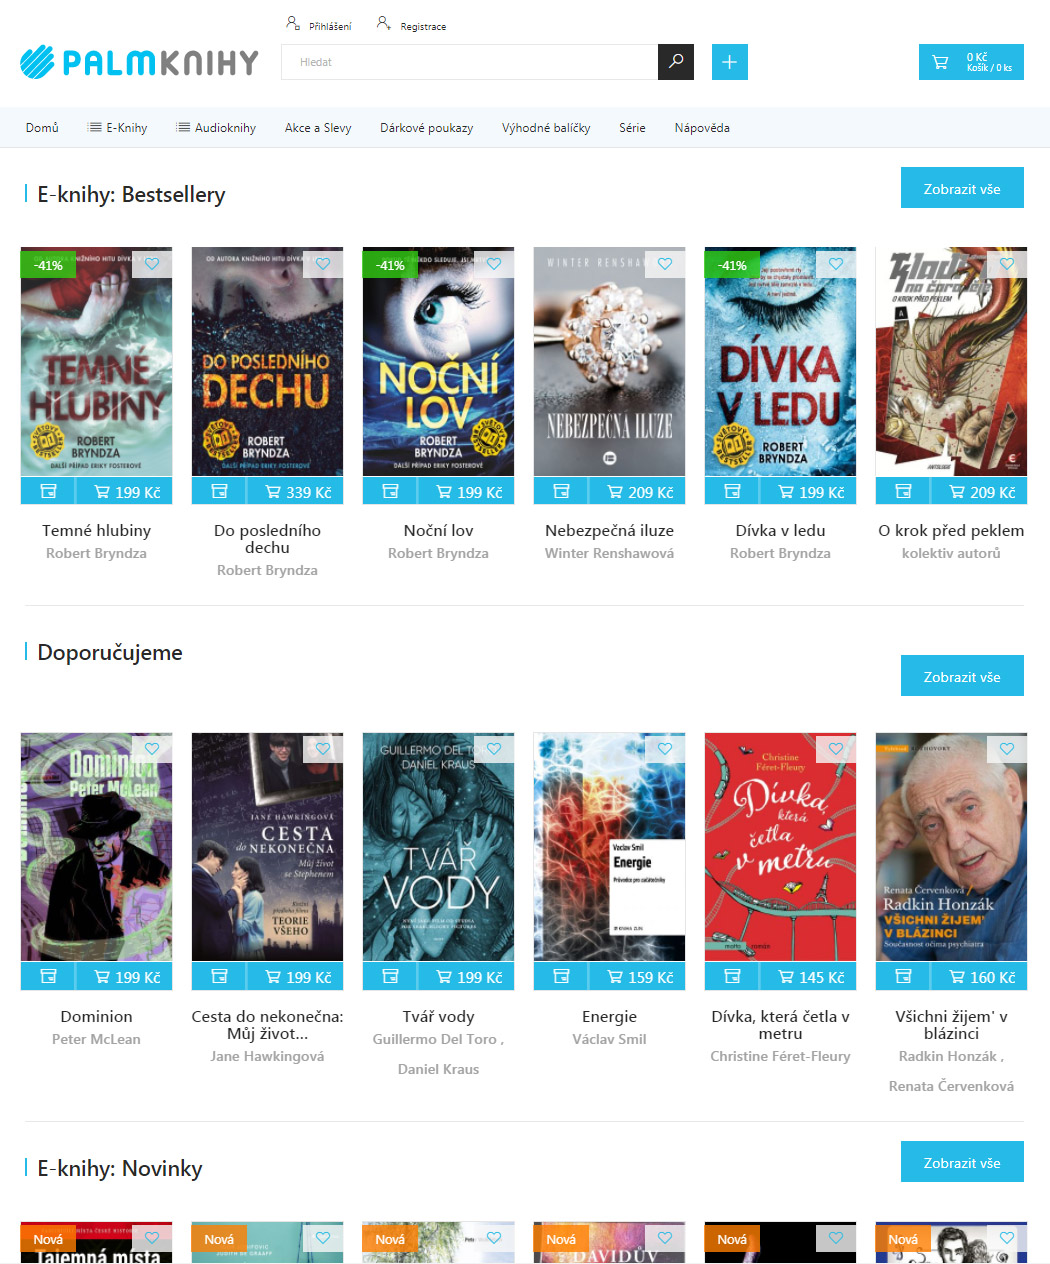This screenshot has height=1264, width=1050.
Task: Toggle favorite heart on Tvář vody cover
Action: tap(494, 749)
